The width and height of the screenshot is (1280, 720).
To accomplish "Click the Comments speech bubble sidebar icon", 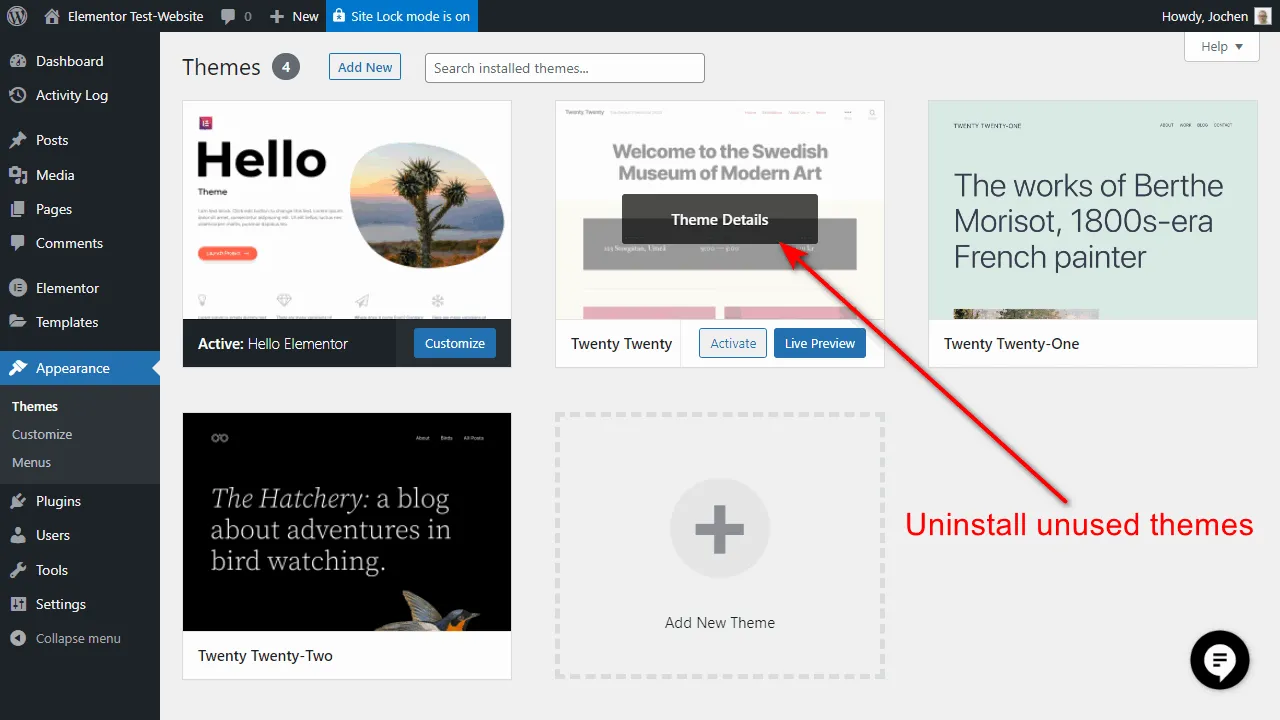I will click(18, 243).
